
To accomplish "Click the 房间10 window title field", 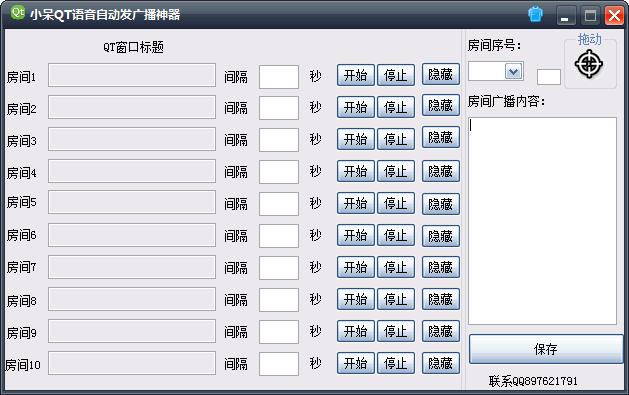I will [x=132, y=363].
